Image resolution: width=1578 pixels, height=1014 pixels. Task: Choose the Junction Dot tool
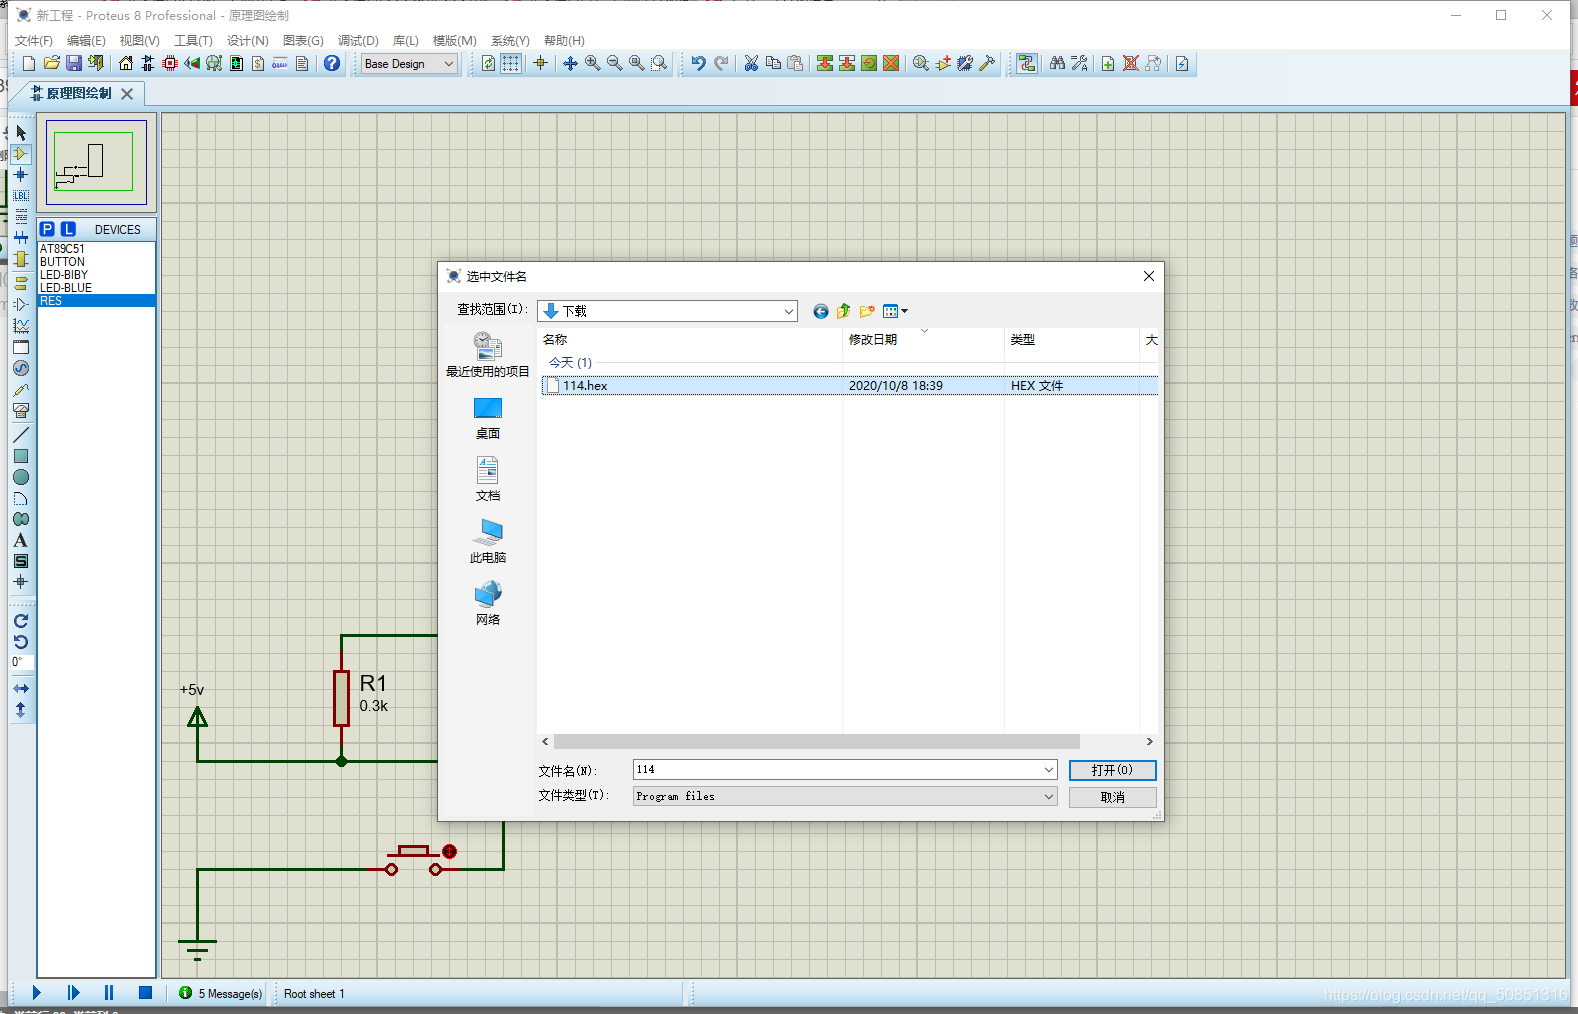[21, 175]
